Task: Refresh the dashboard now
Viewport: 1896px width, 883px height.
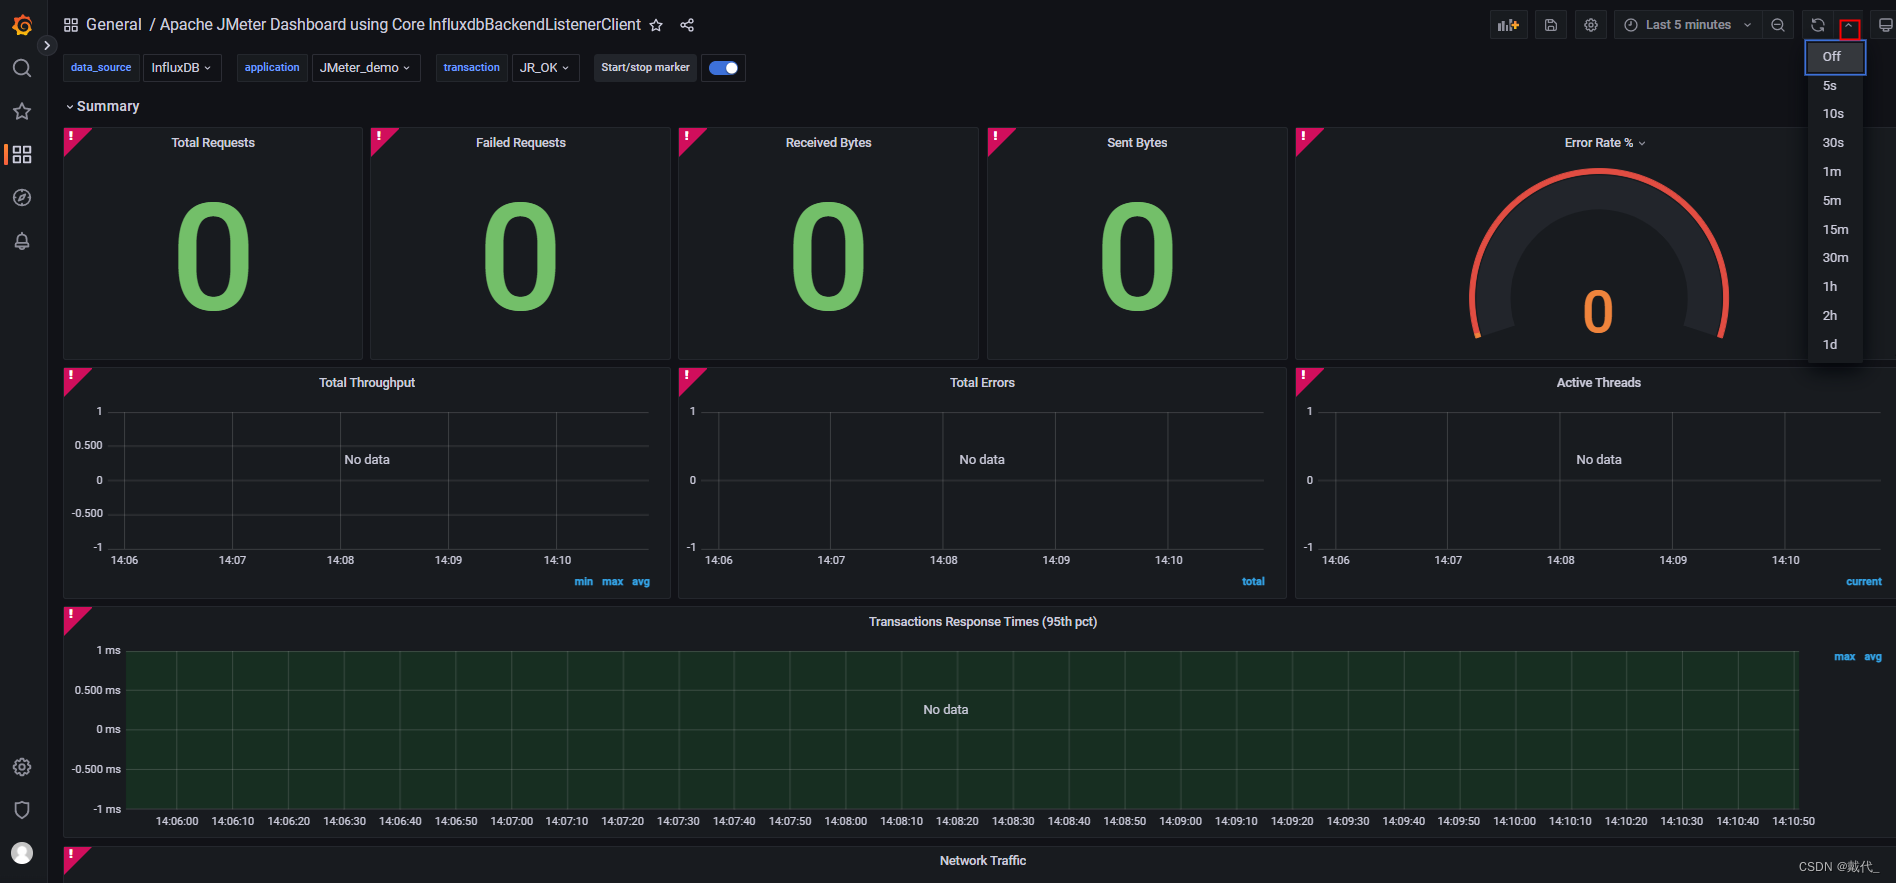Action: pos(1818,25)
